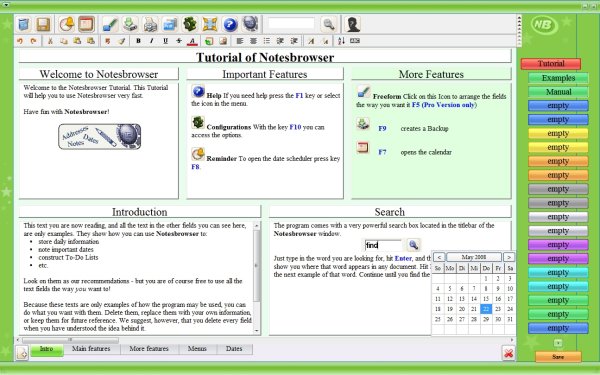This screenshot has width=600, height=375.
Task: Switch to the Main features tab
Action: 91,349
